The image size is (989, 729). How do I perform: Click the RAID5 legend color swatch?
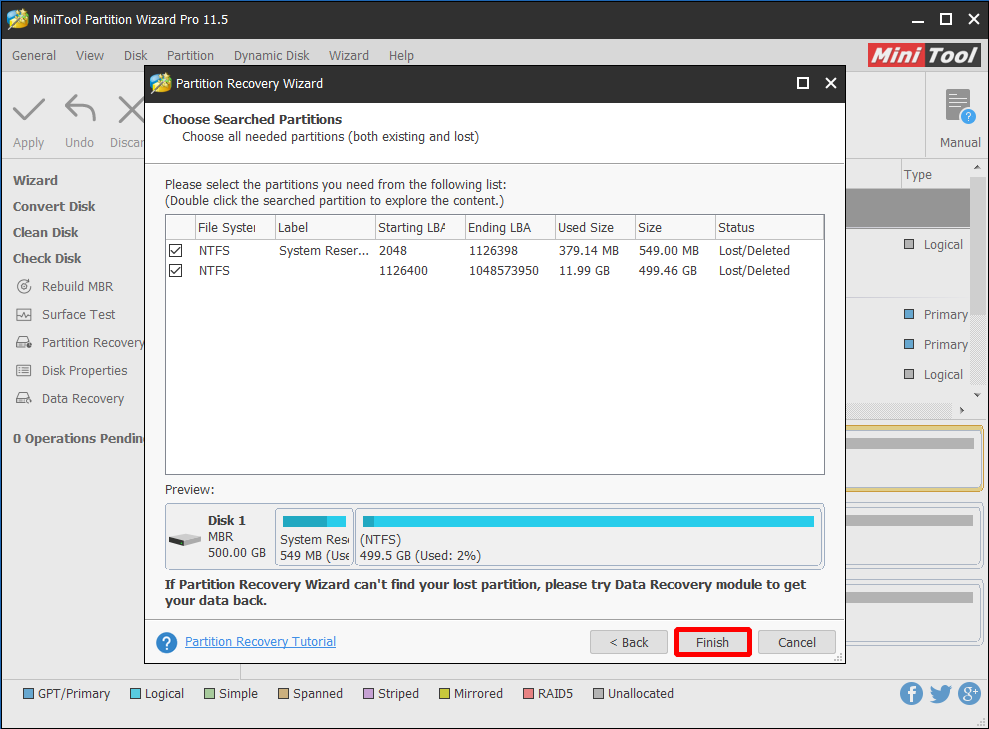(x=529, y=694)
